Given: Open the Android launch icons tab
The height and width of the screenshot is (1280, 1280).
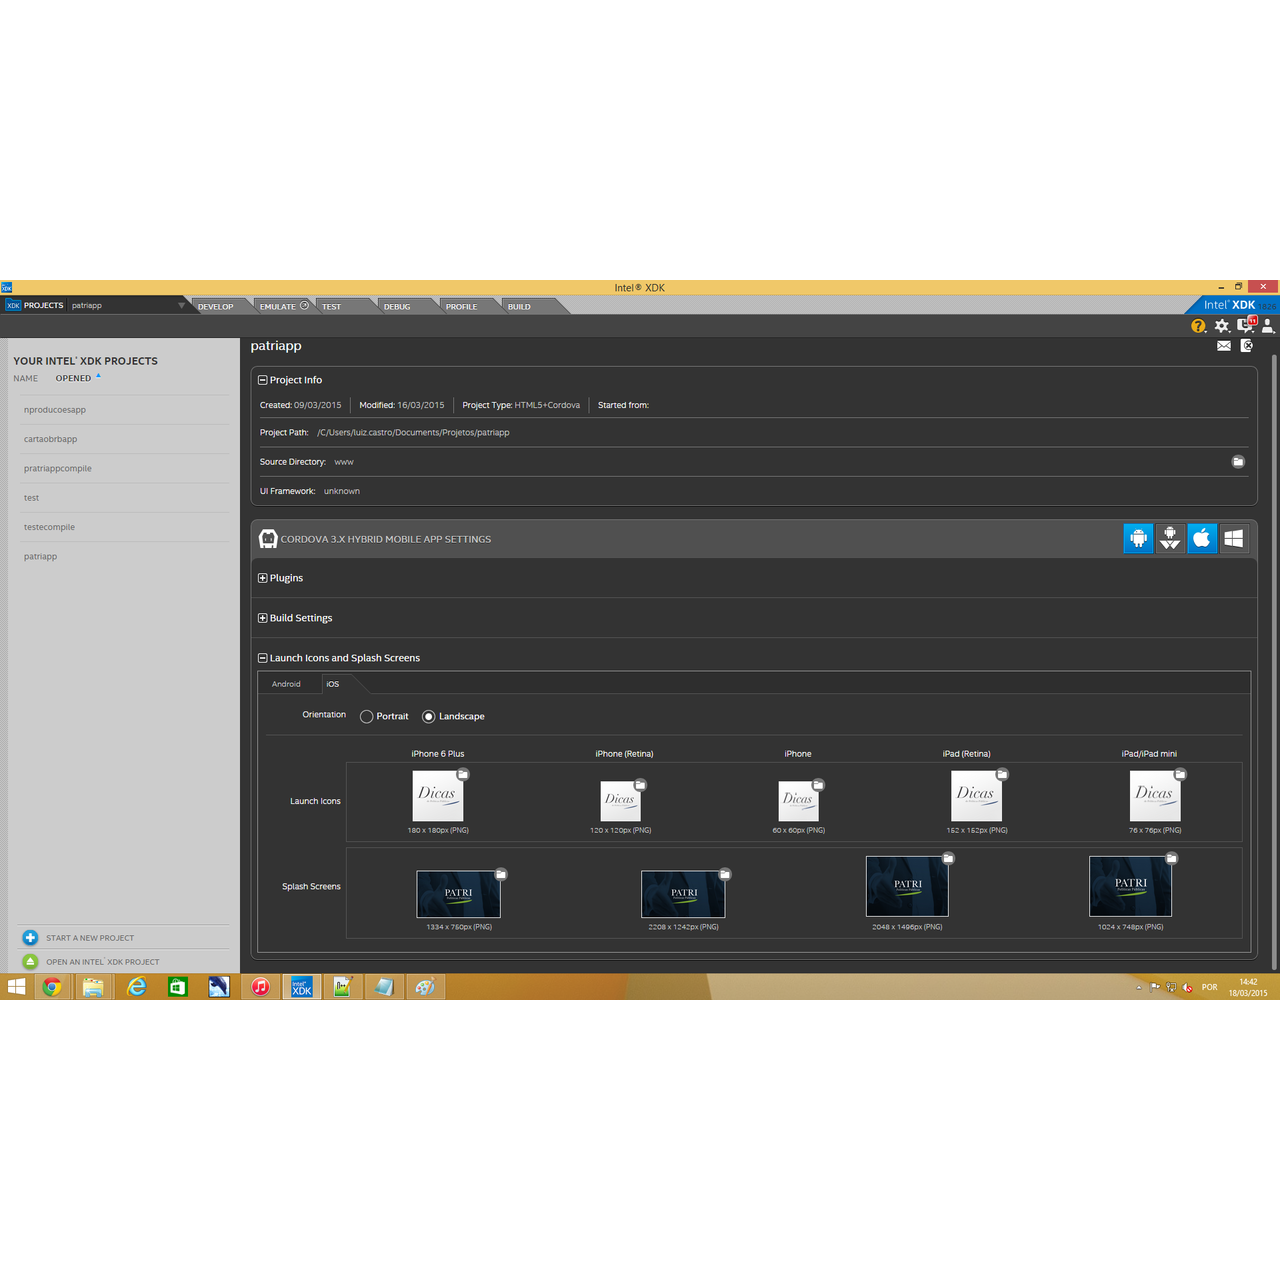Looking at the screenshot, I should [x=286, y=684].
